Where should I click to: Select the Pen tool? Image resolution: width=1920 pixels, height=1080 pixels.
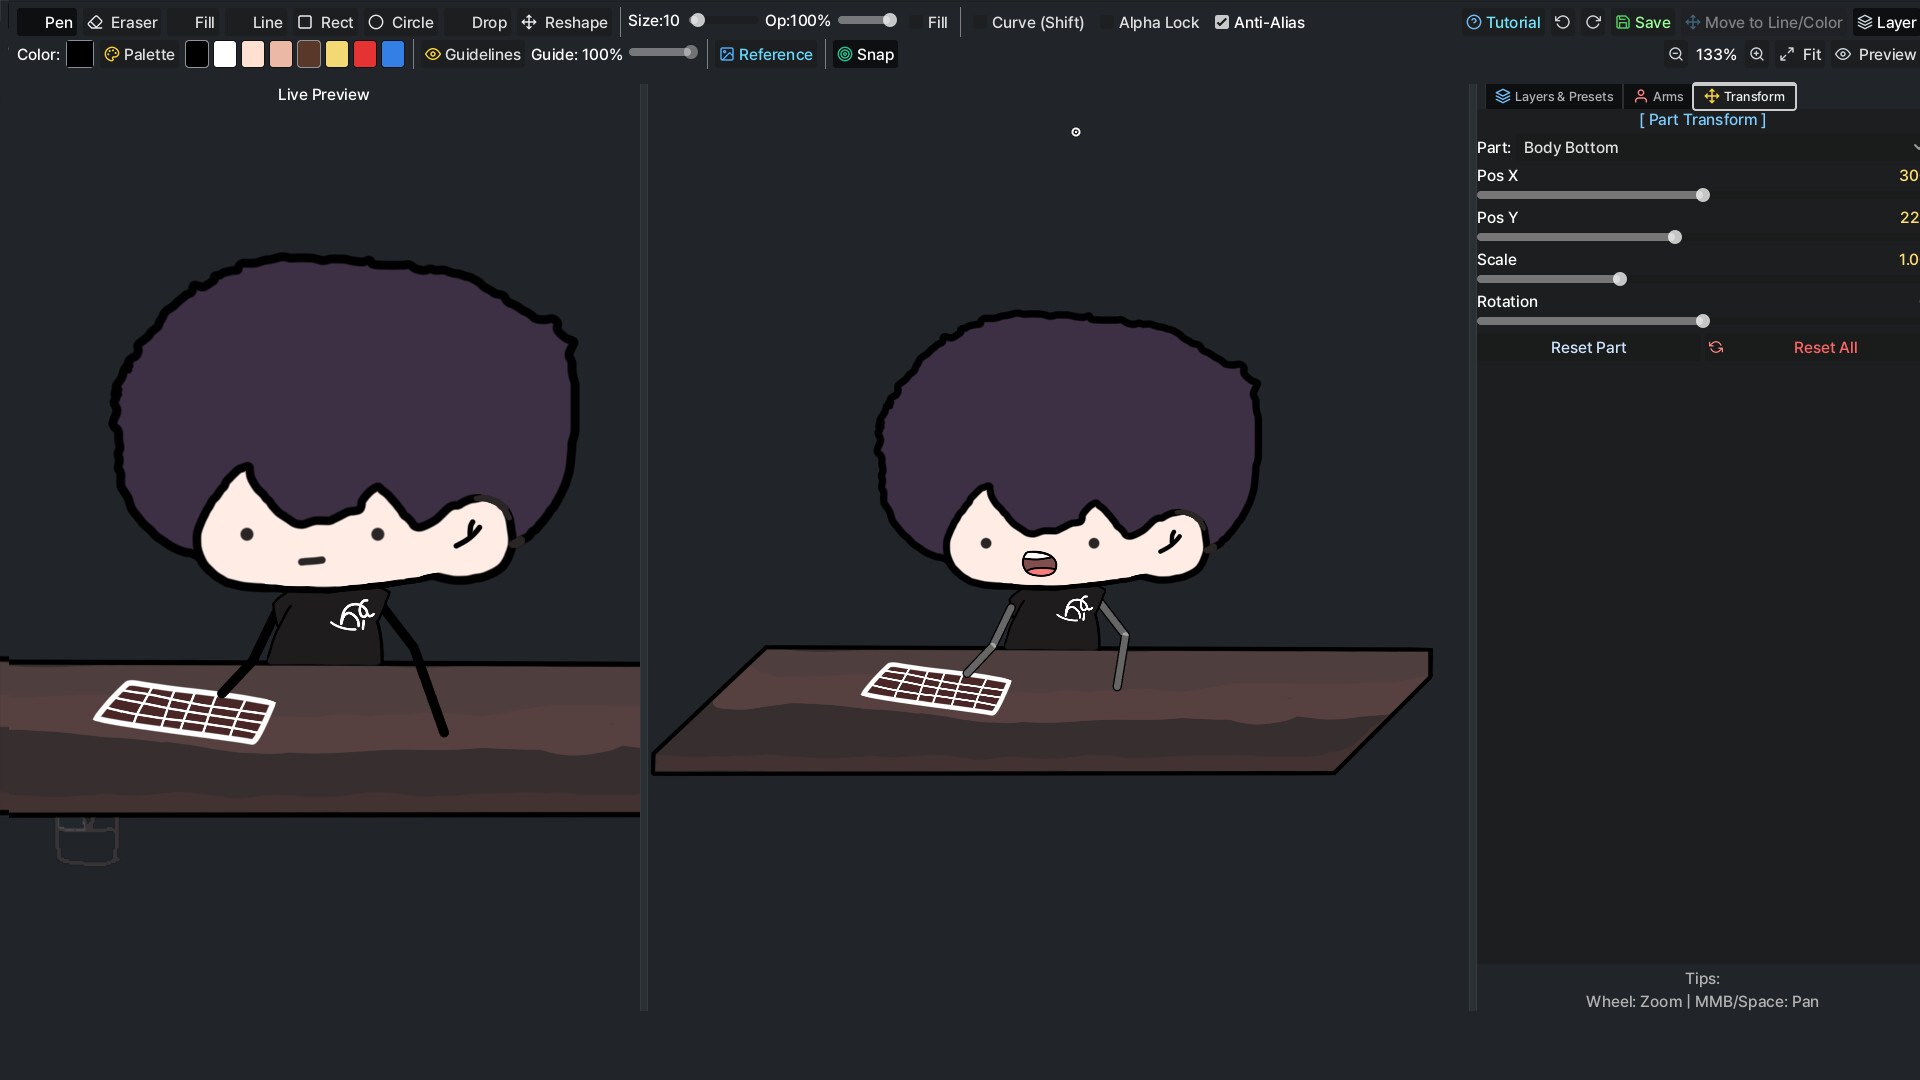pos(47,22)
